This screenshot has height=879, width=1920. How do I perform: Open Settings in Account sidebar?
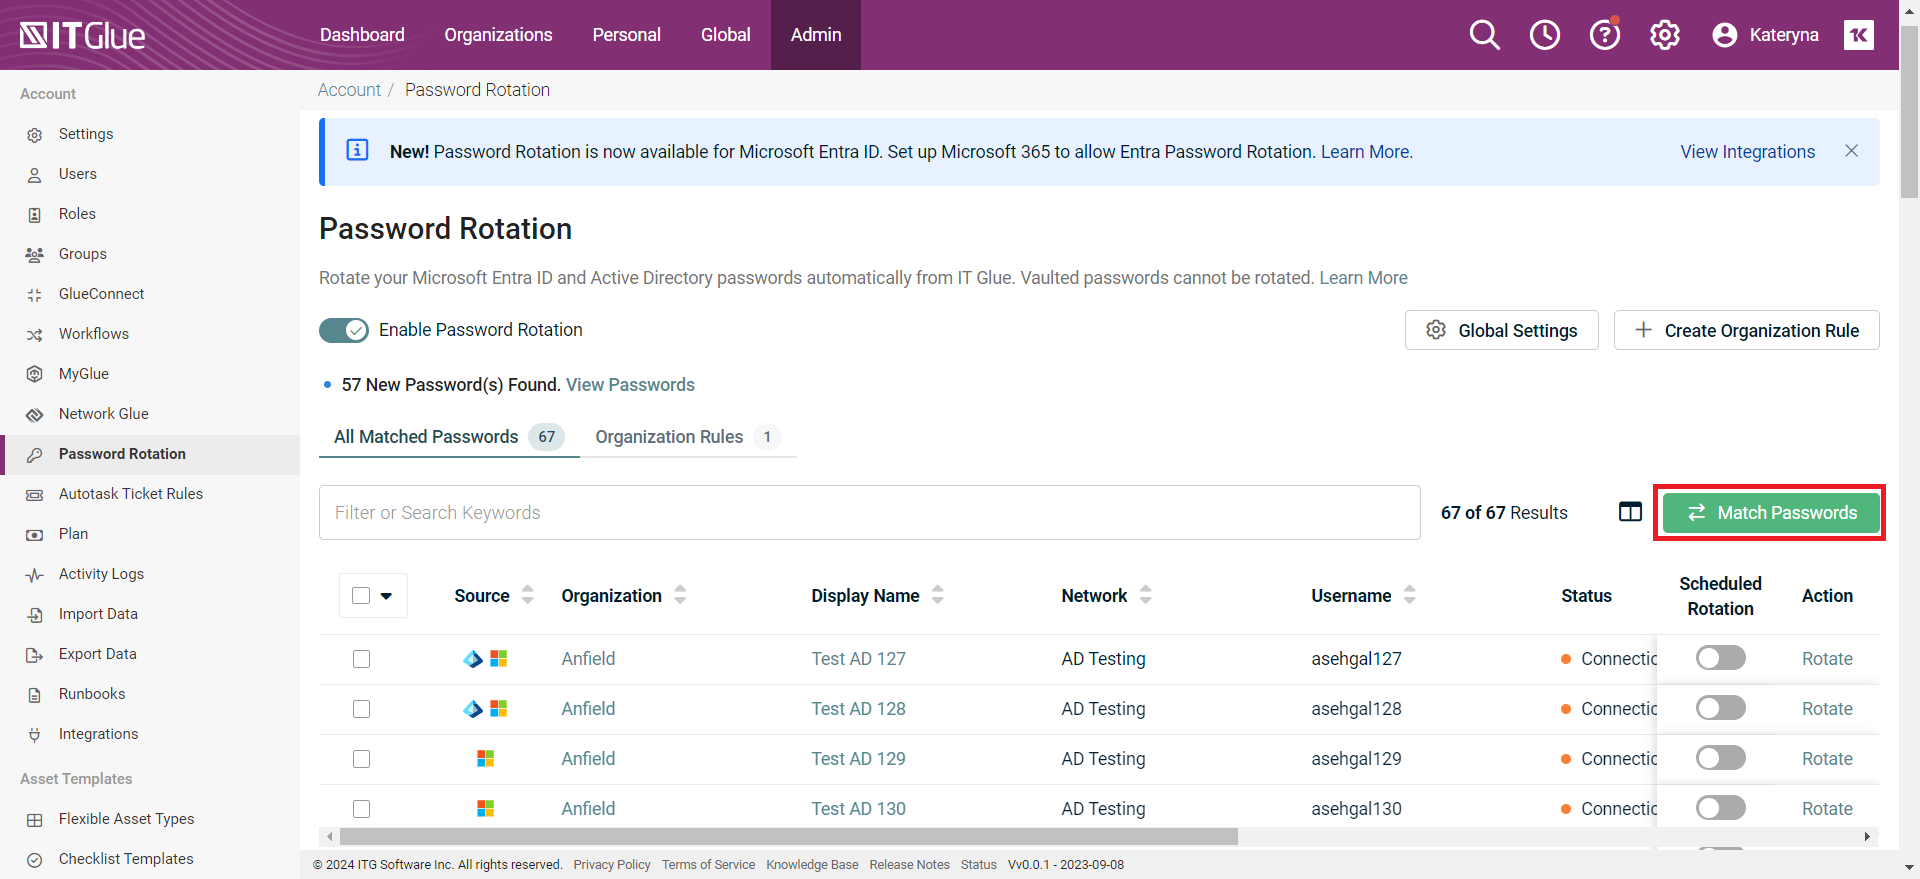[86, 134]
